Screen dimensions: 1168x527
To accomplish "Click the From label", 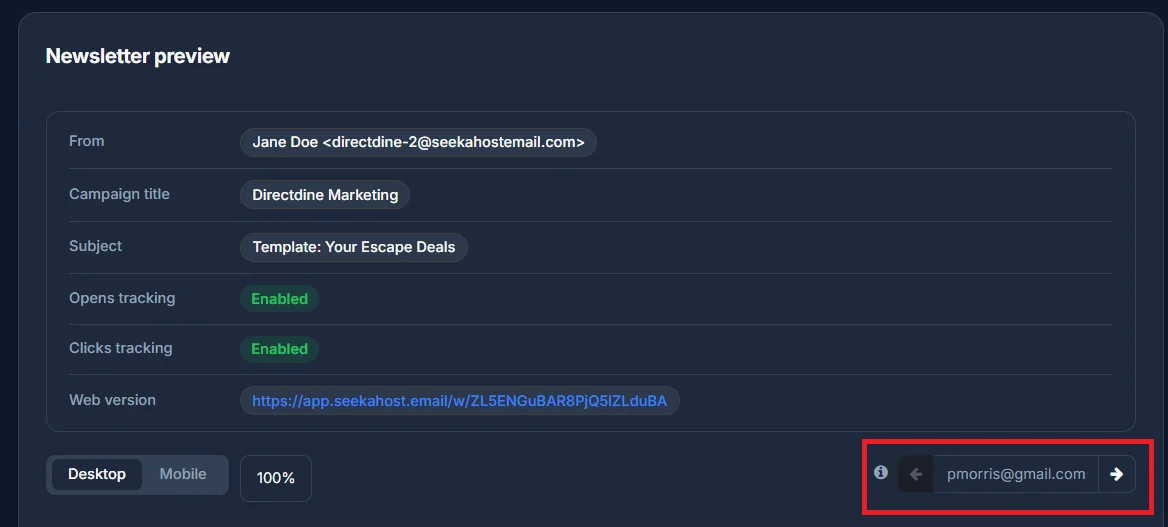I will pyautogui.click(x=86, y=141).
